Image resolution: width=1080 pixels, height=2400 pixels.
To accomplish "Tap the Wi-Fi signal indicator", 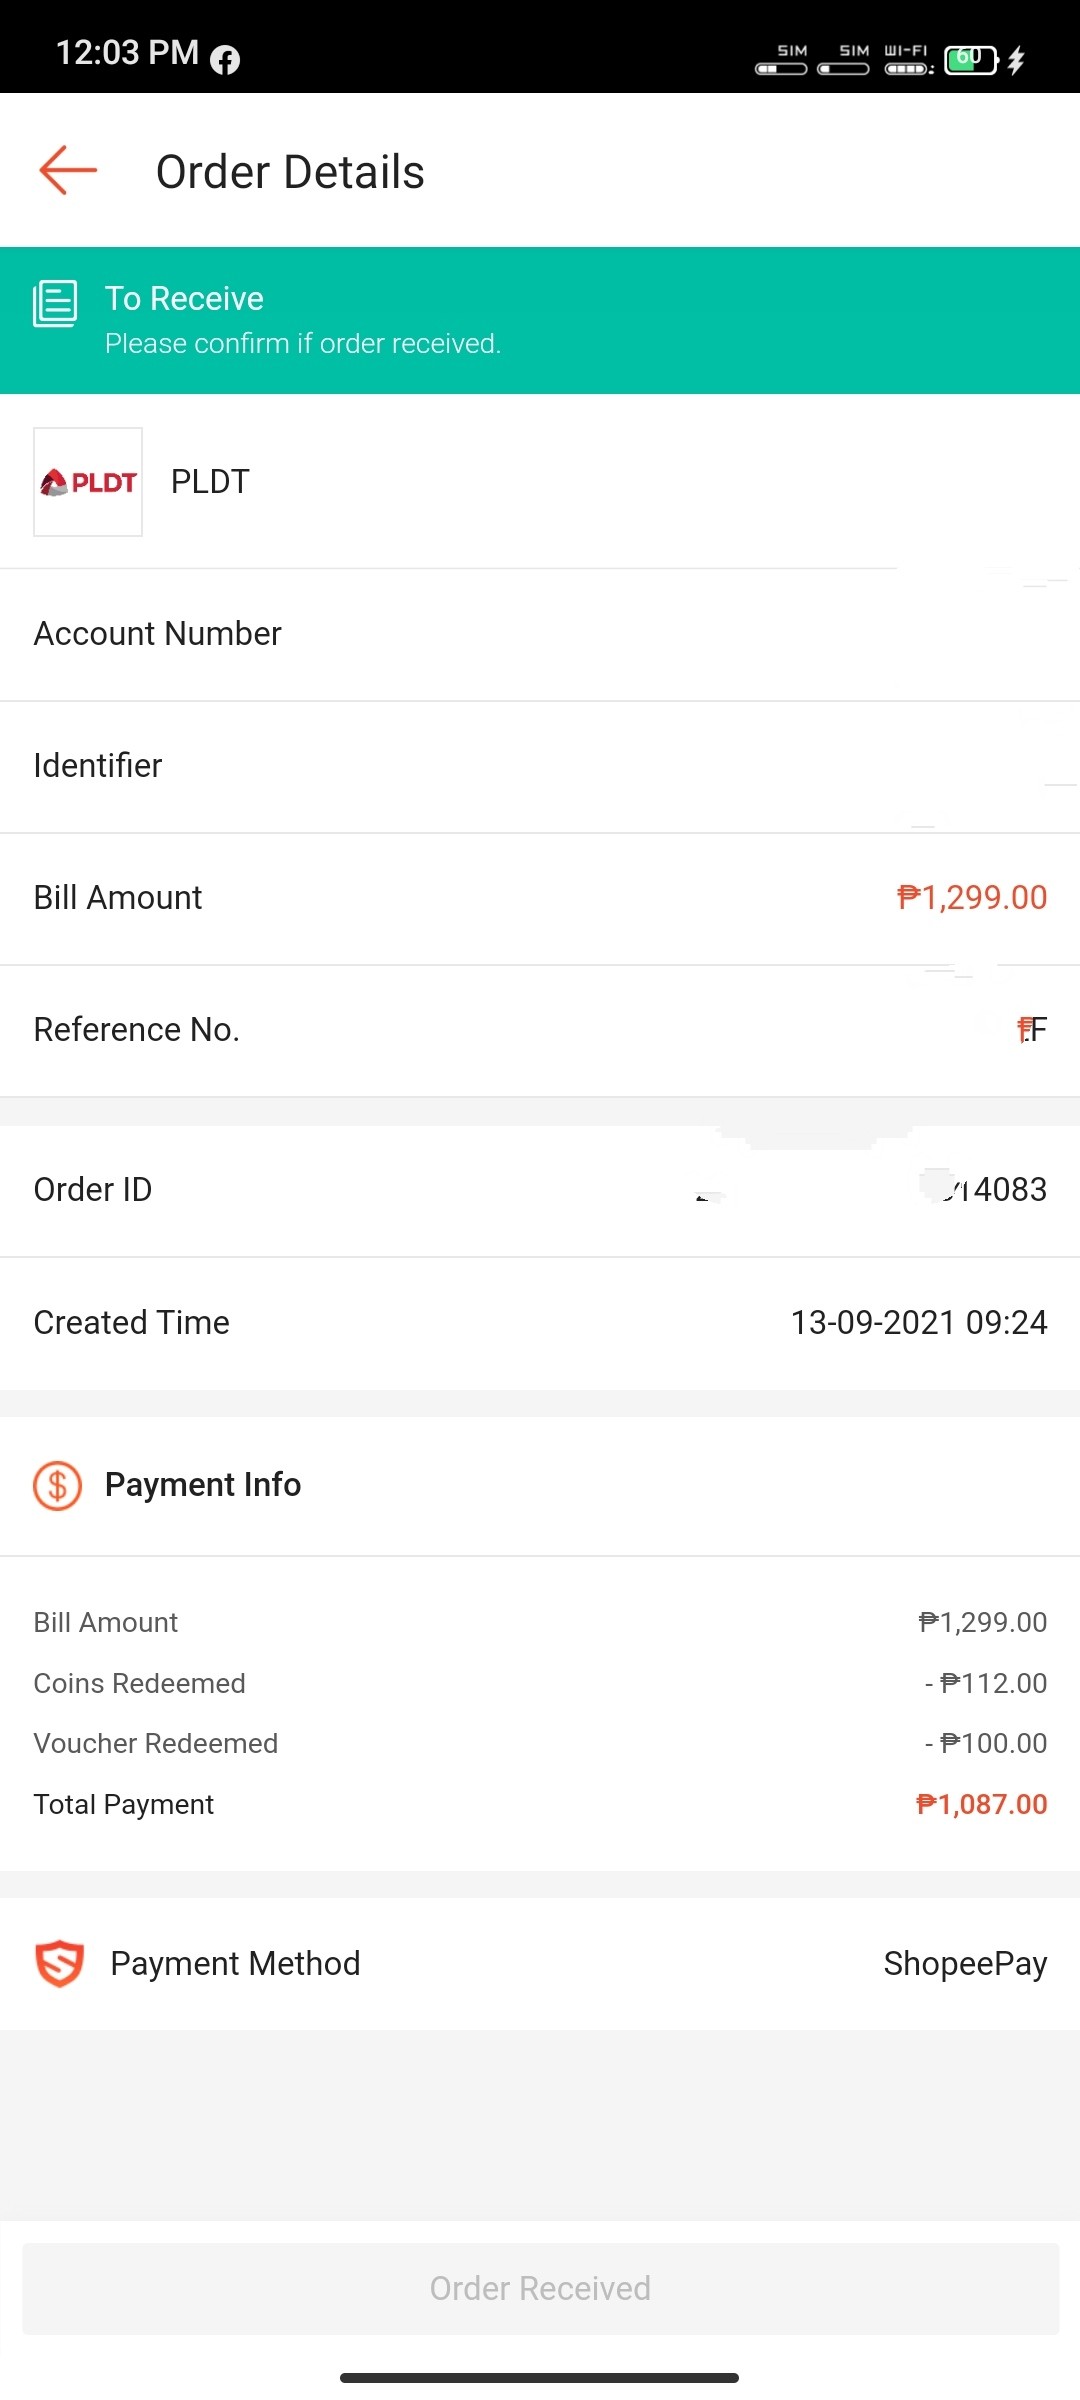I will 908,60.
